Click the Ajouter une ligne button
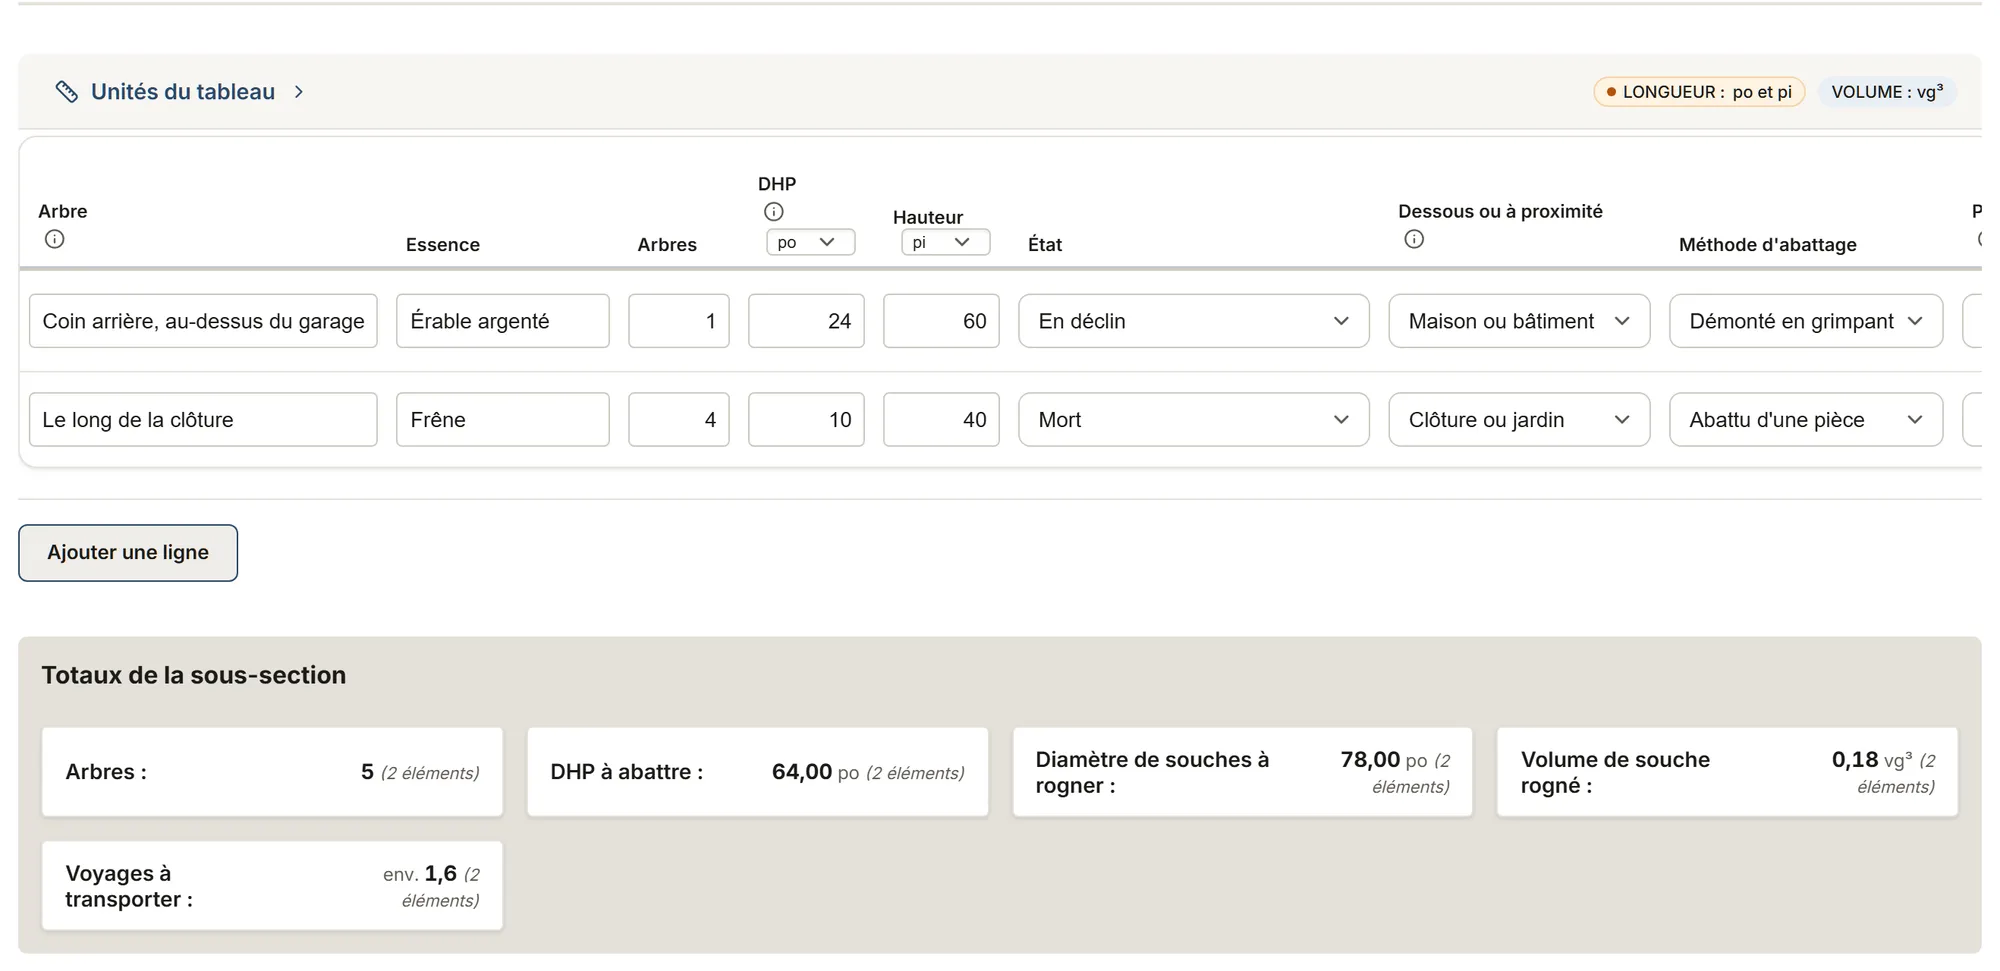 click(x=128, y=553)
